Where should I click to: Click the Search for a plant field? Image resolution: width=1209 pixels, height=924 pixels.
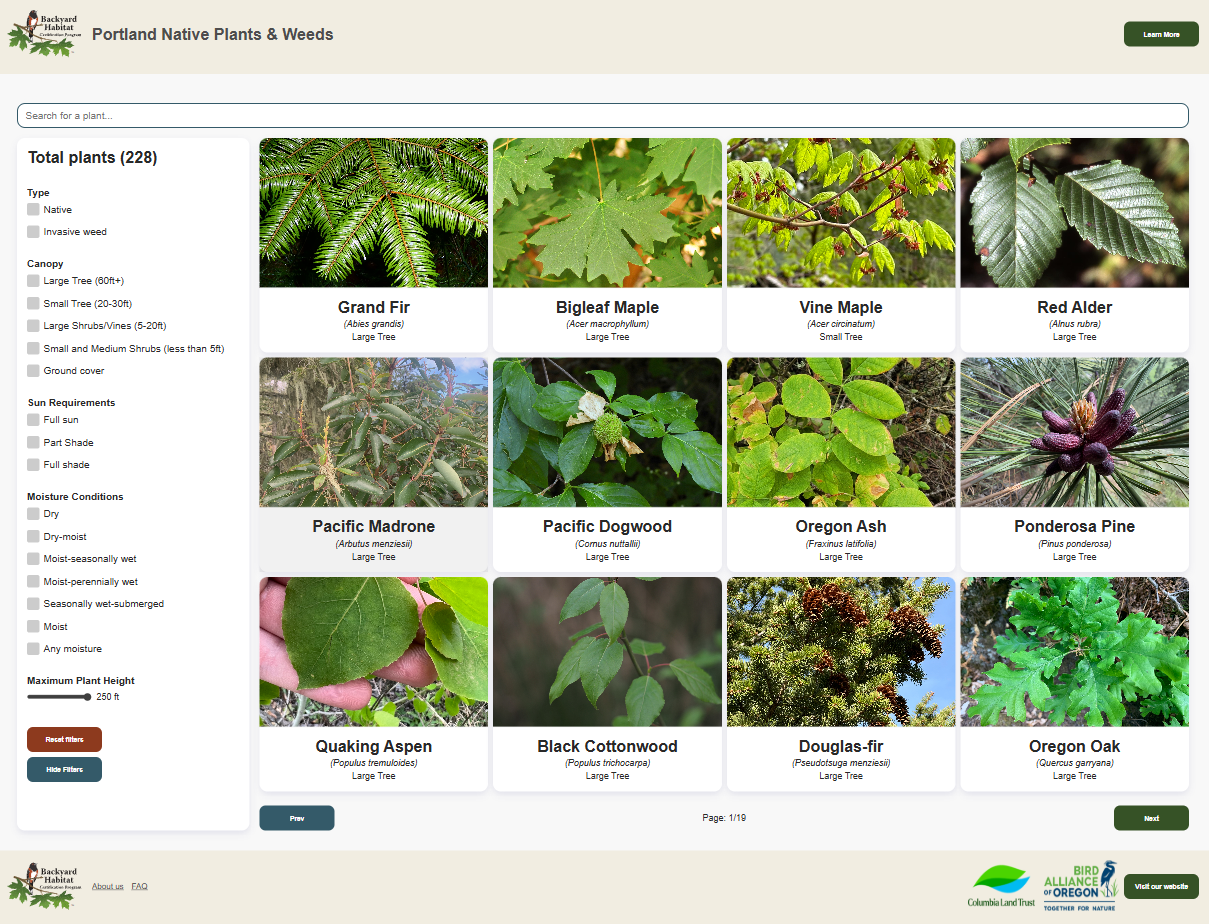point(603,115)
